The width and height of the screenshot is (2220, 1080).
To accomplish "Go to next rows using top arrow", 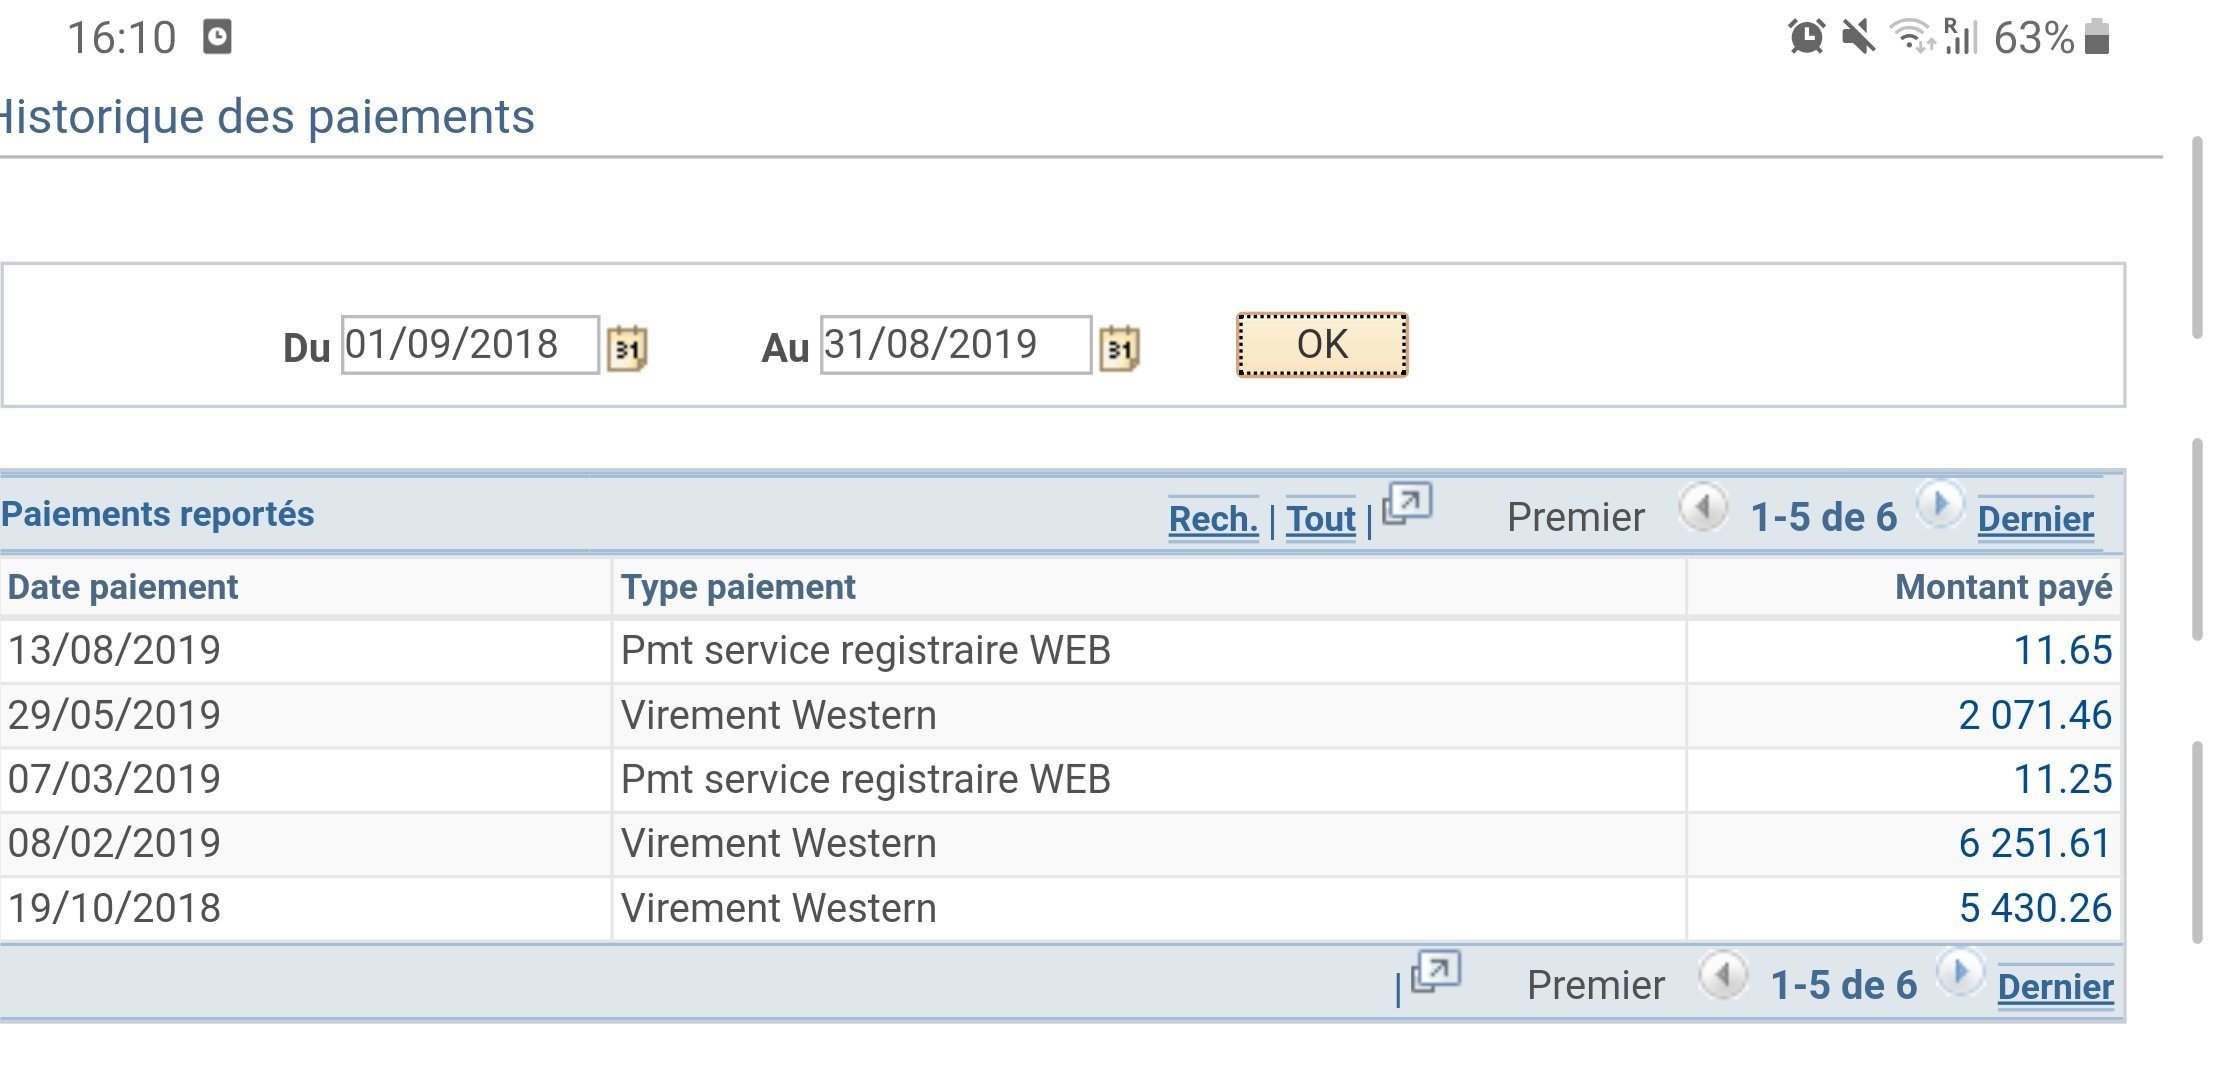I will pyautogui.click(x=1939, y=505).
